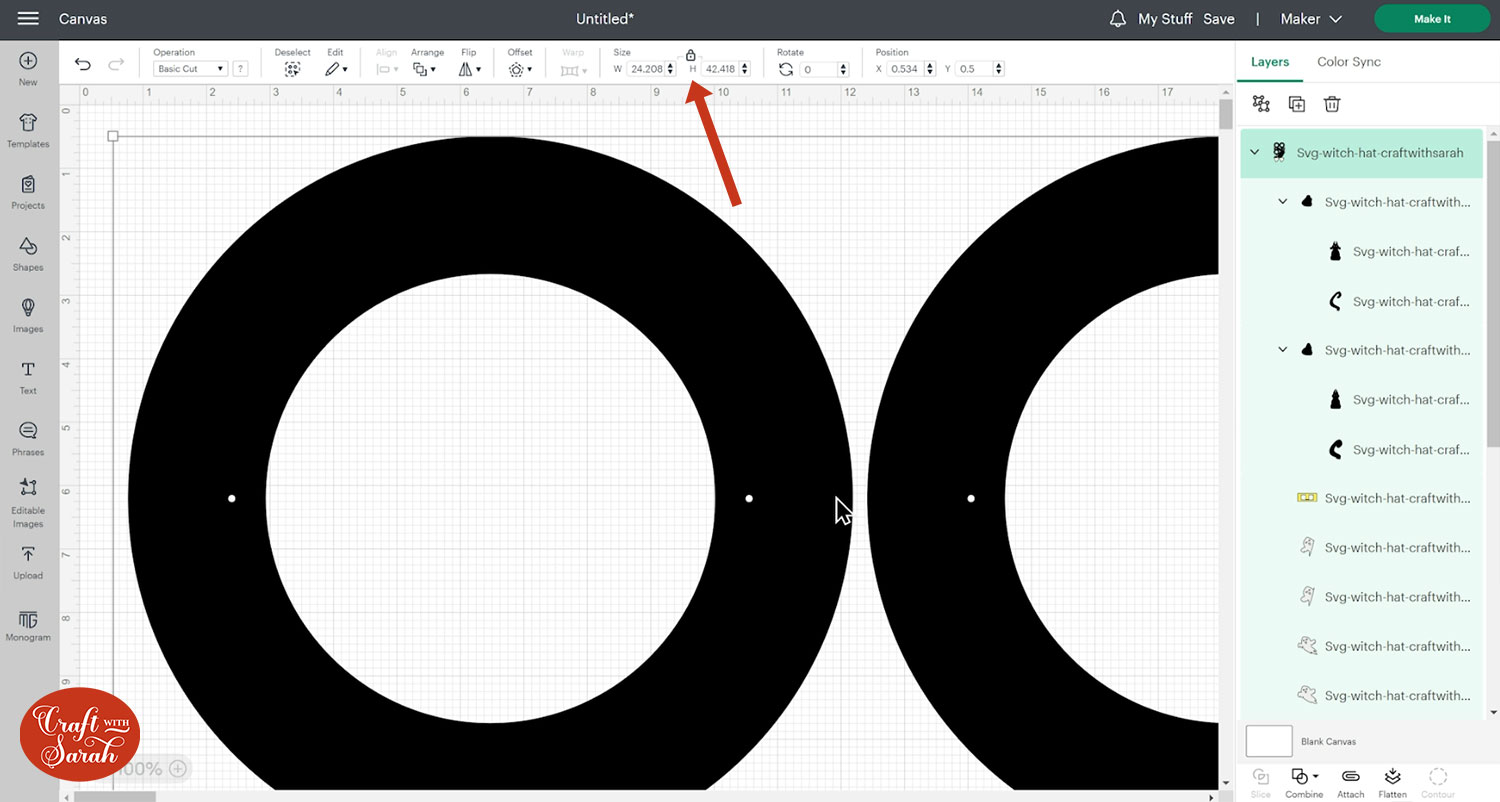Click the Redo arrow

[x=116, y=65]
